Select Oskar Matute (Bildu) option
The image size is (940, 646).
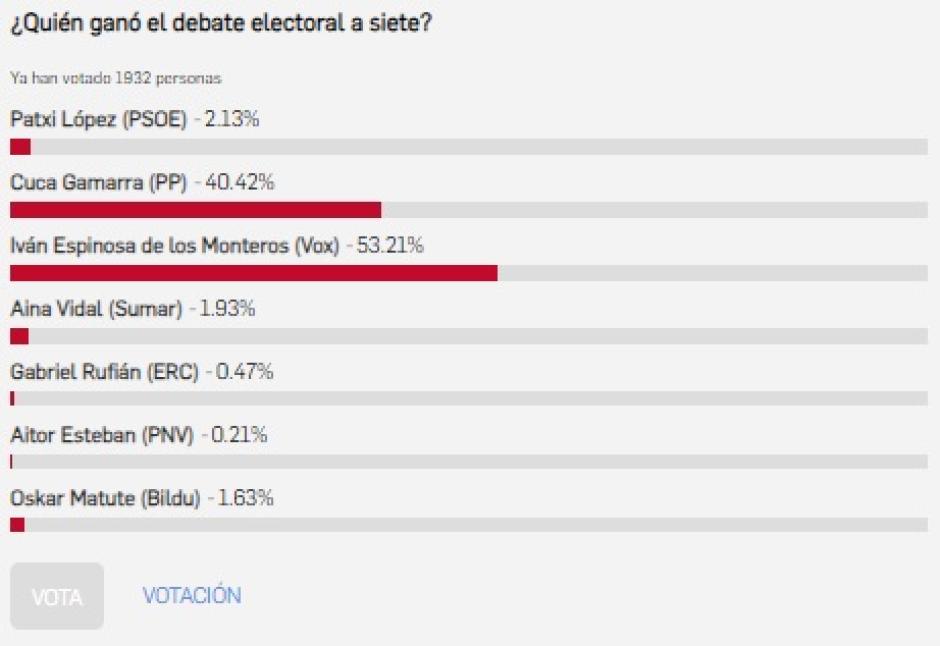coord(105,498)
